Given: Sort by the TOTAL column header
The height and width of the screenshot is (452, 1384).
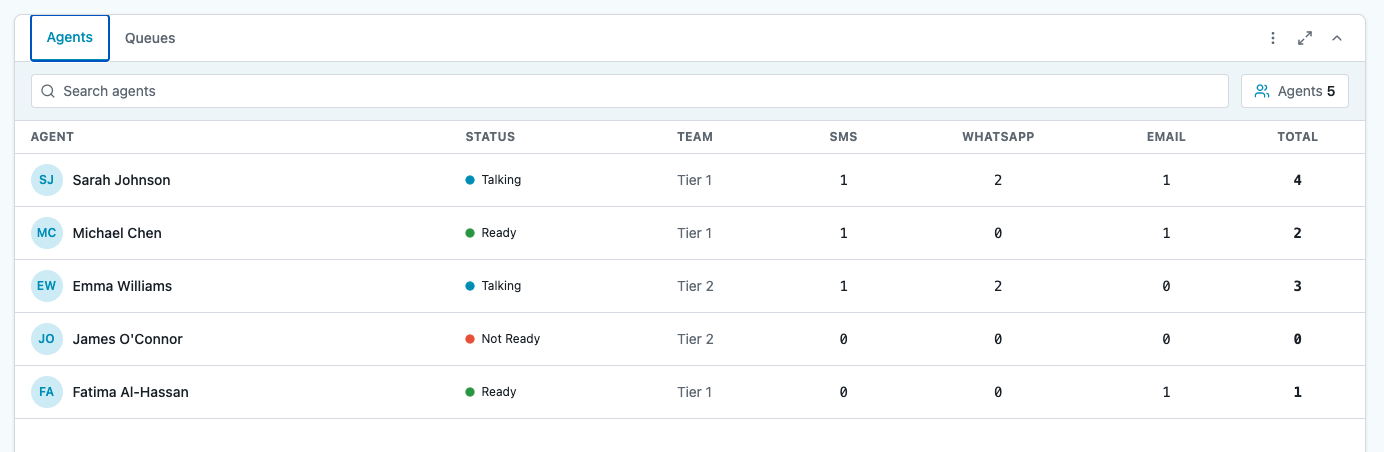Looking at the screenshot, I should (1298, 137).
